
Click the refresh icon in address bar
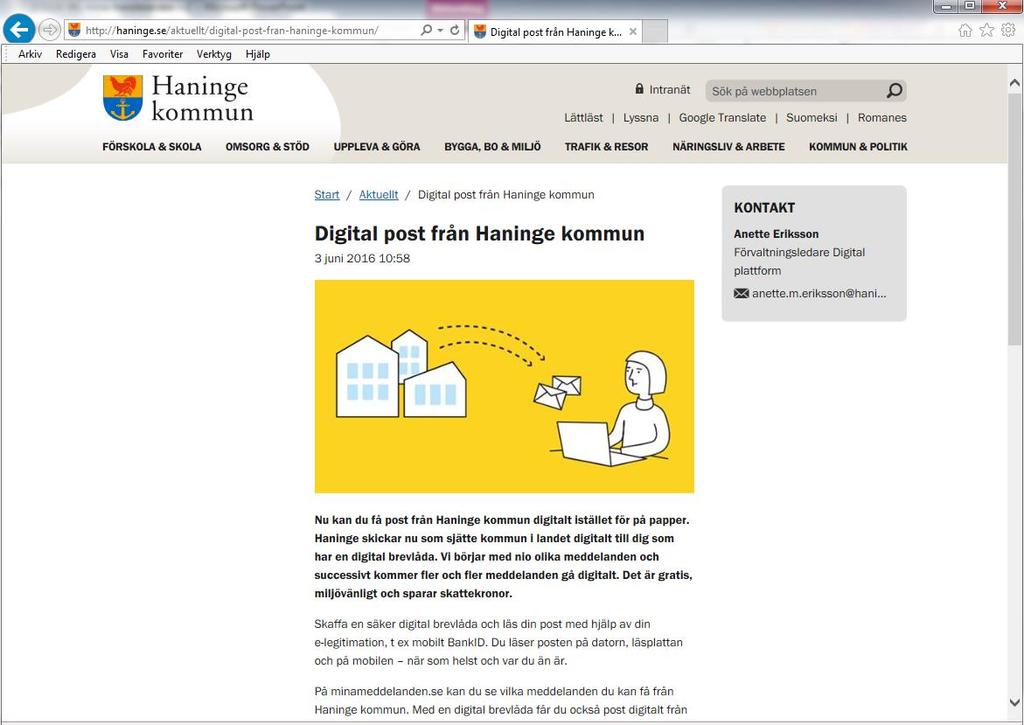[x=455, y=30]
